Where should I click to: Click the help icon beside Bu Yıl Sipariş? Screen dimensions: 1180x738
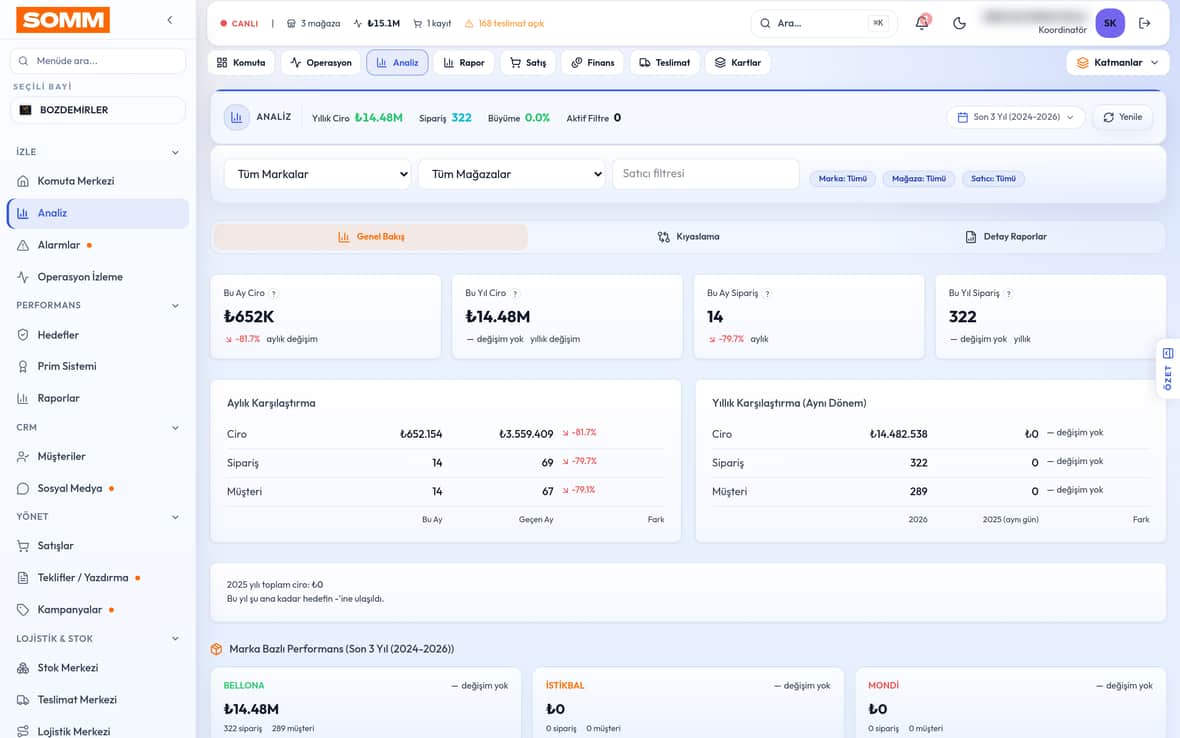pos(1008,294)
